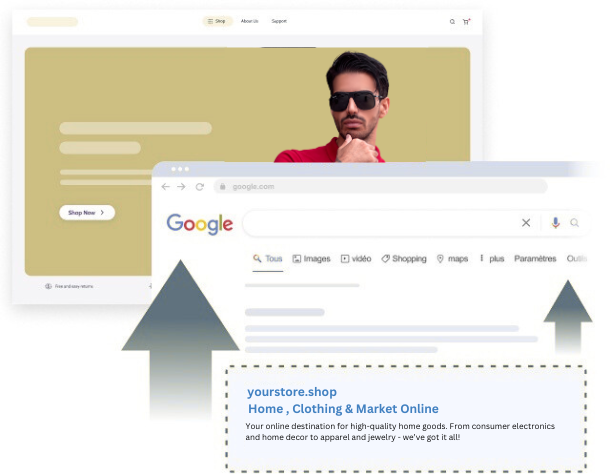Reload the google.com page

click(x=200, y=186)
